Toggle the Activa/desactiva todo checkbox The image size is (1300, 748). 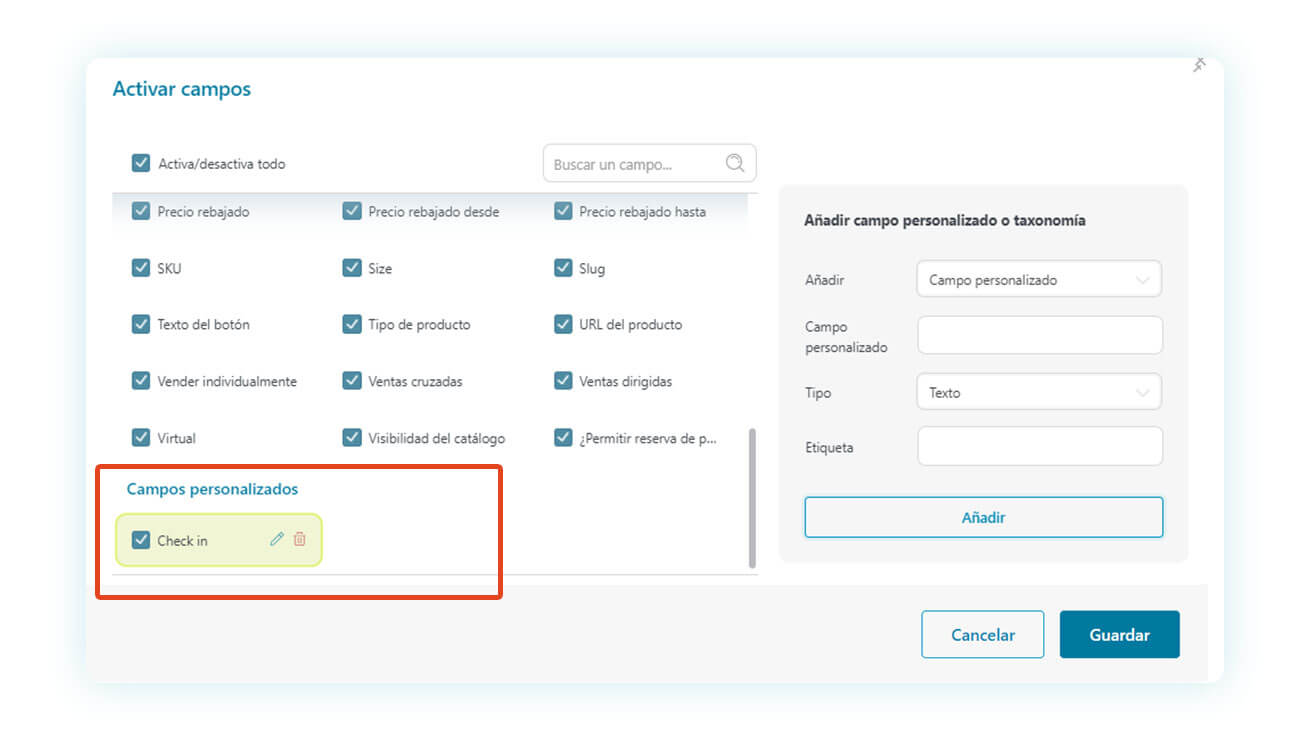(x=141, y=163)
